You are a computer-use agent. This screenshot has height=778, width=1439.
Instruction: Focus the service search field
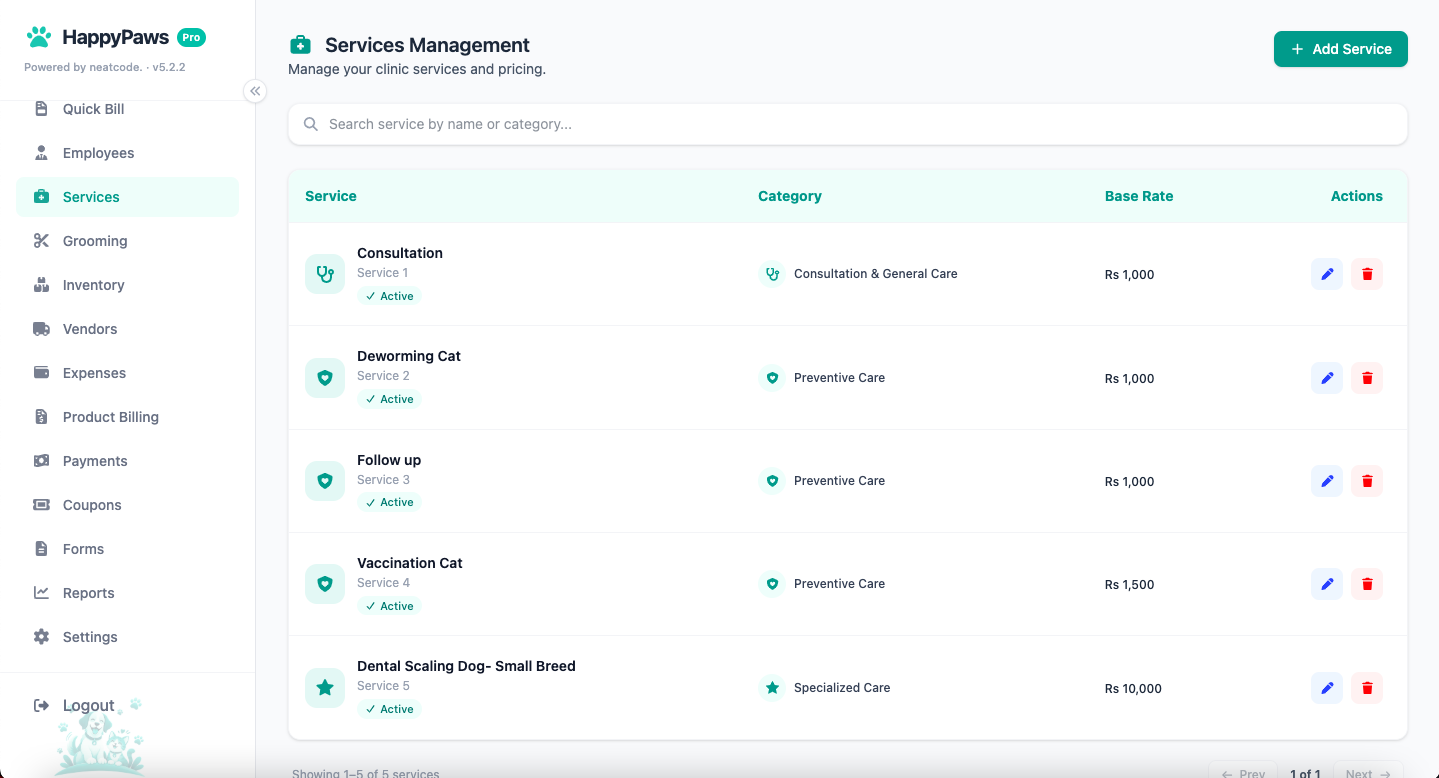pyautogui.click(x=847, y=124)
